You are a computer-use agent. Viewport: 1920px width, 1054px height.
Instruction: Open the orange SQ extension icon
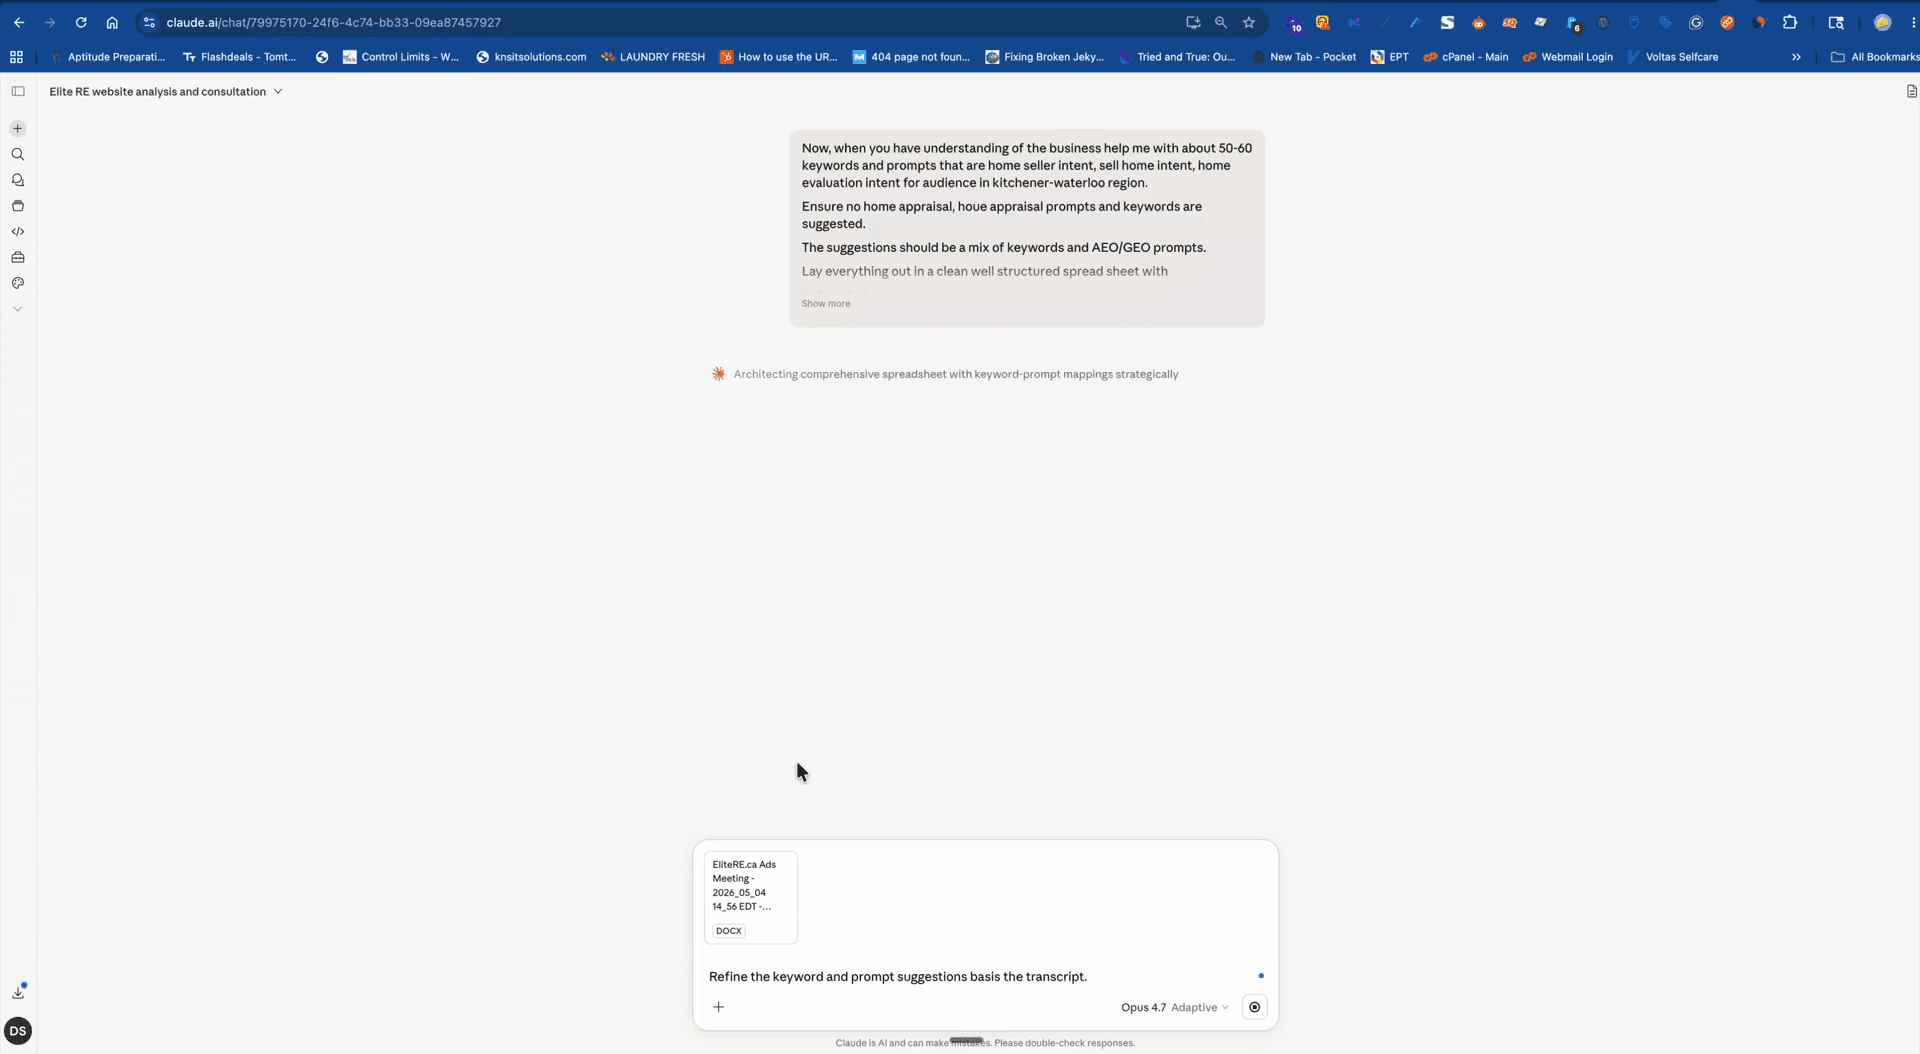pyautogui.click(x=1509, y=22)
